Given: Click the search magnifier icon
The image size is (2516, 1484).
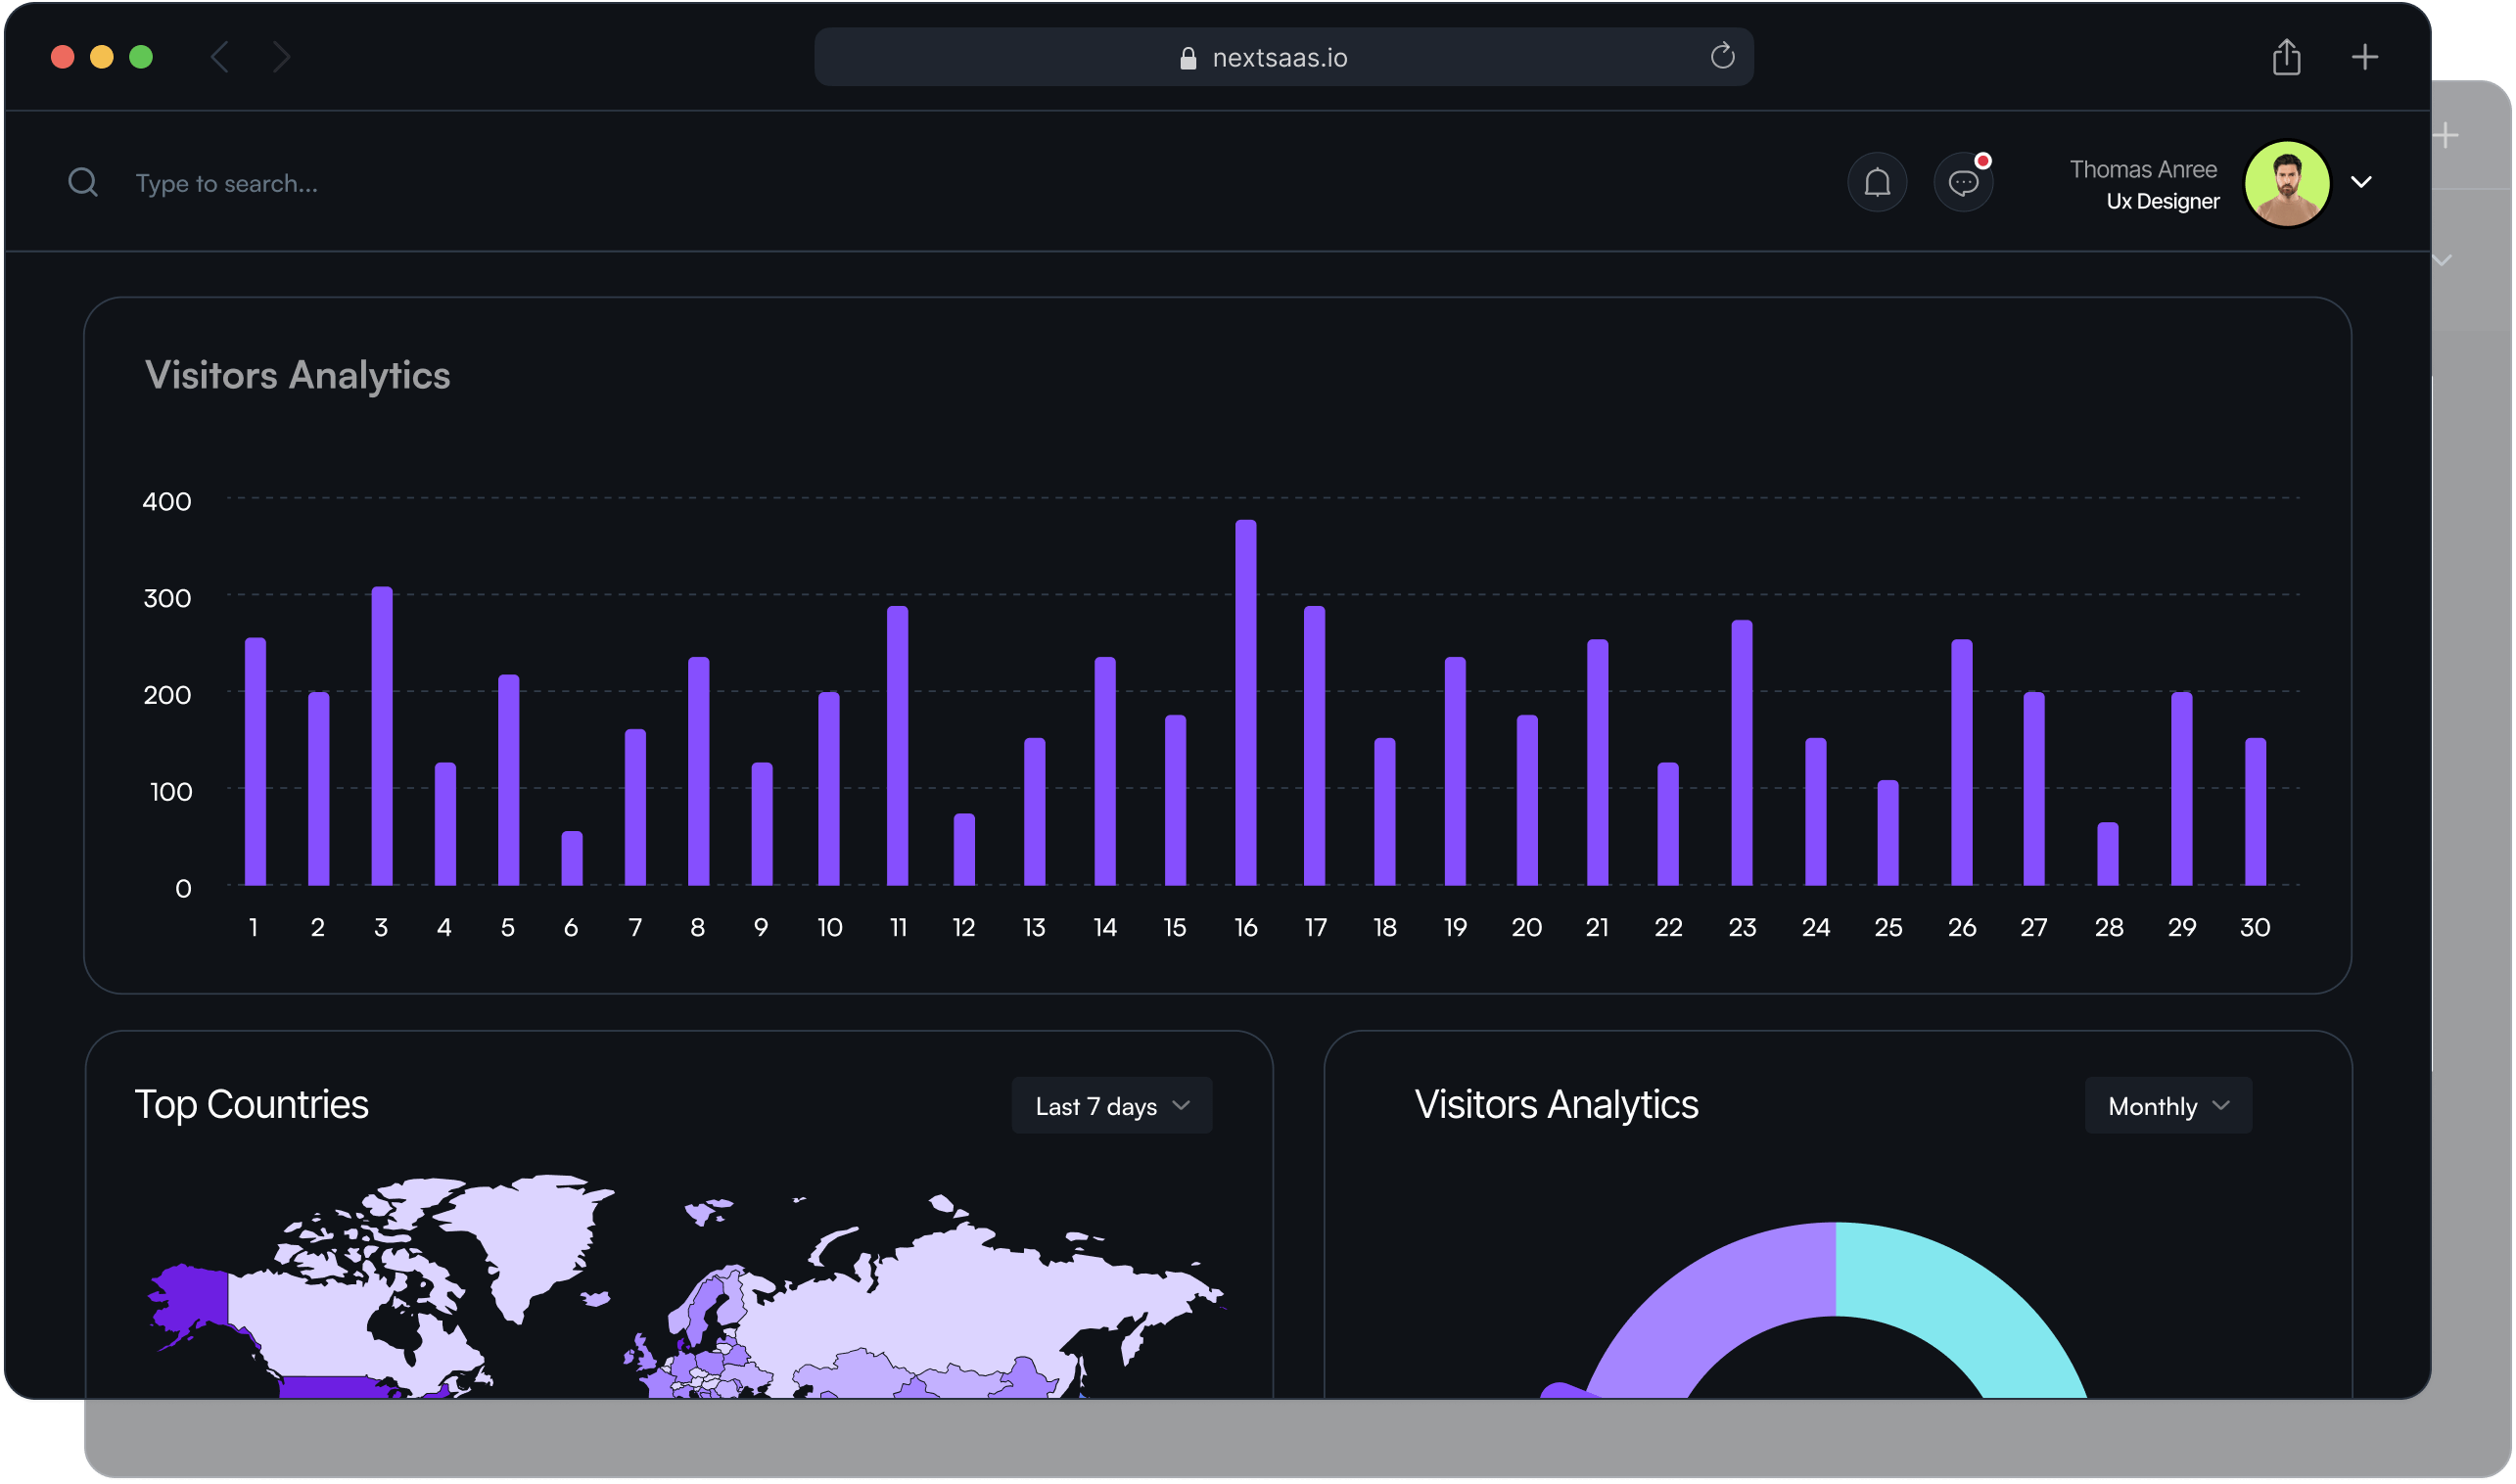Looking at the screenshot, I should click(83, 182).
